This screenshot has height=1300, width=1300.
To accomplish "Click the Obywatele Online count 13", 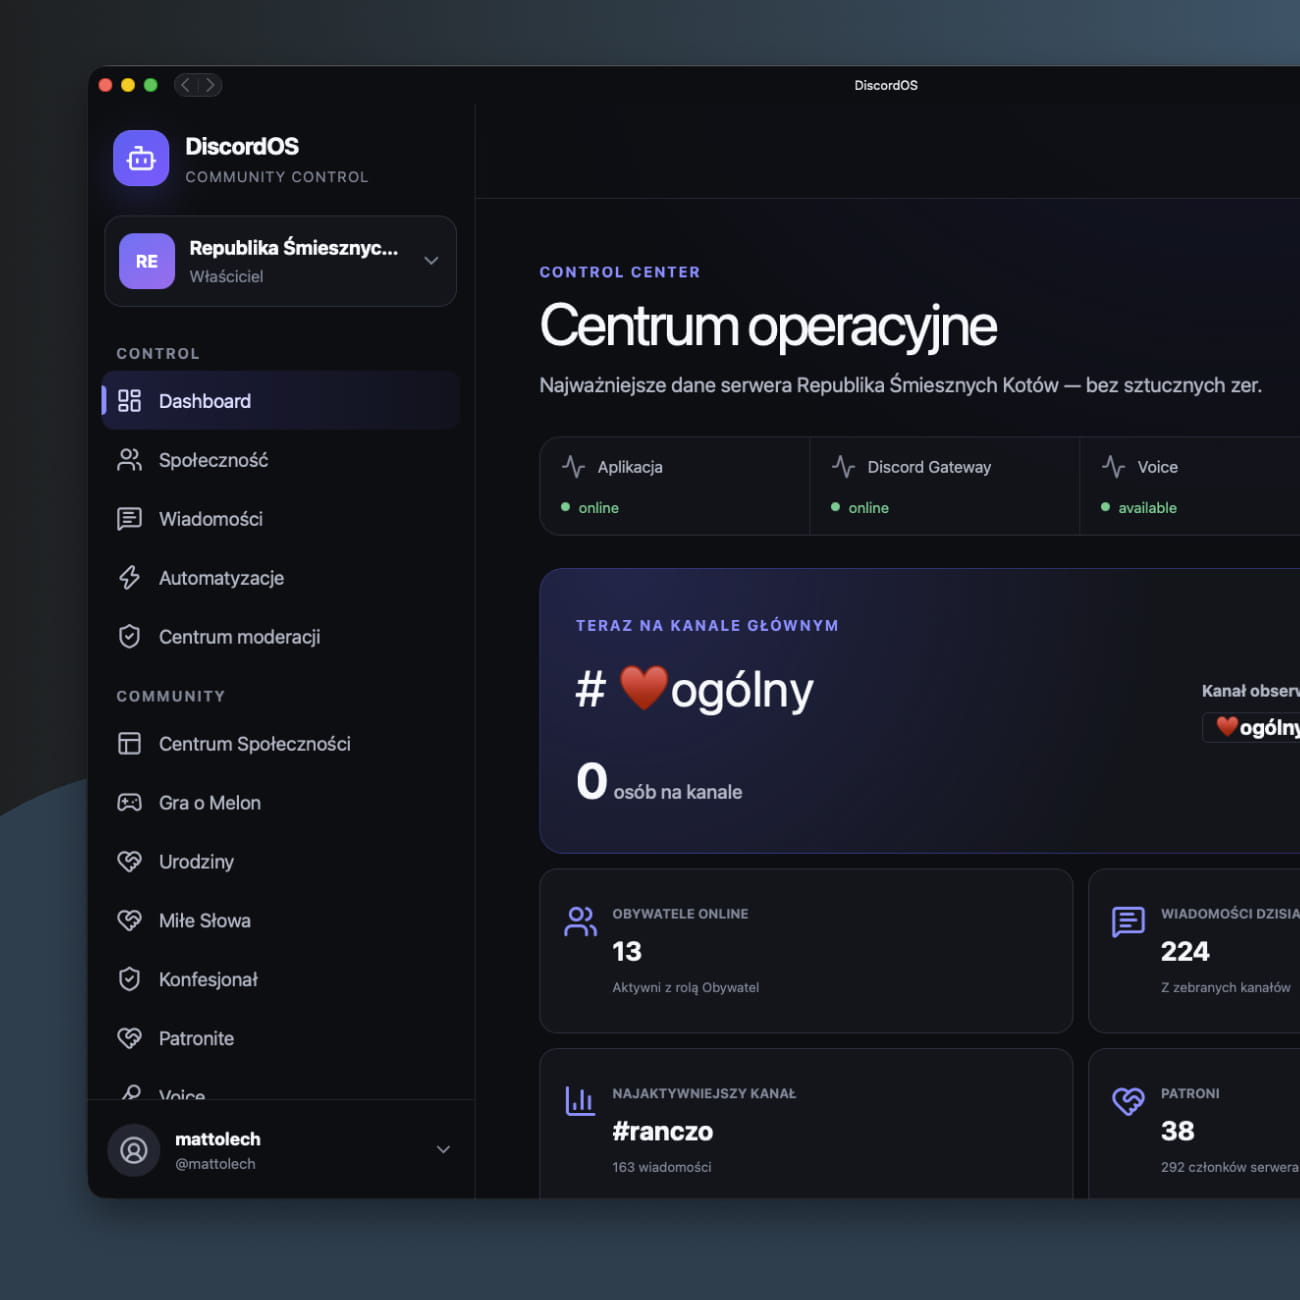I will (x=627, y=951).
